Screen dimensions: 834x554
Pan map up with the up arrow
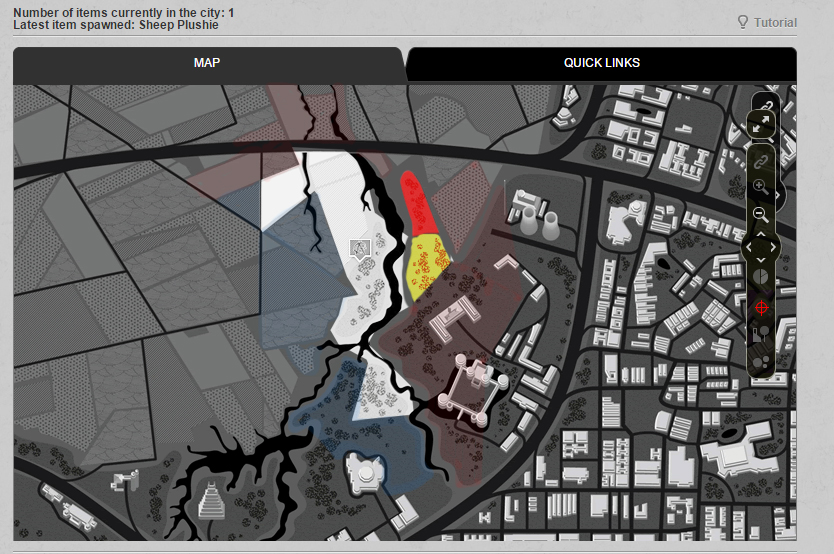click(761, 234)
